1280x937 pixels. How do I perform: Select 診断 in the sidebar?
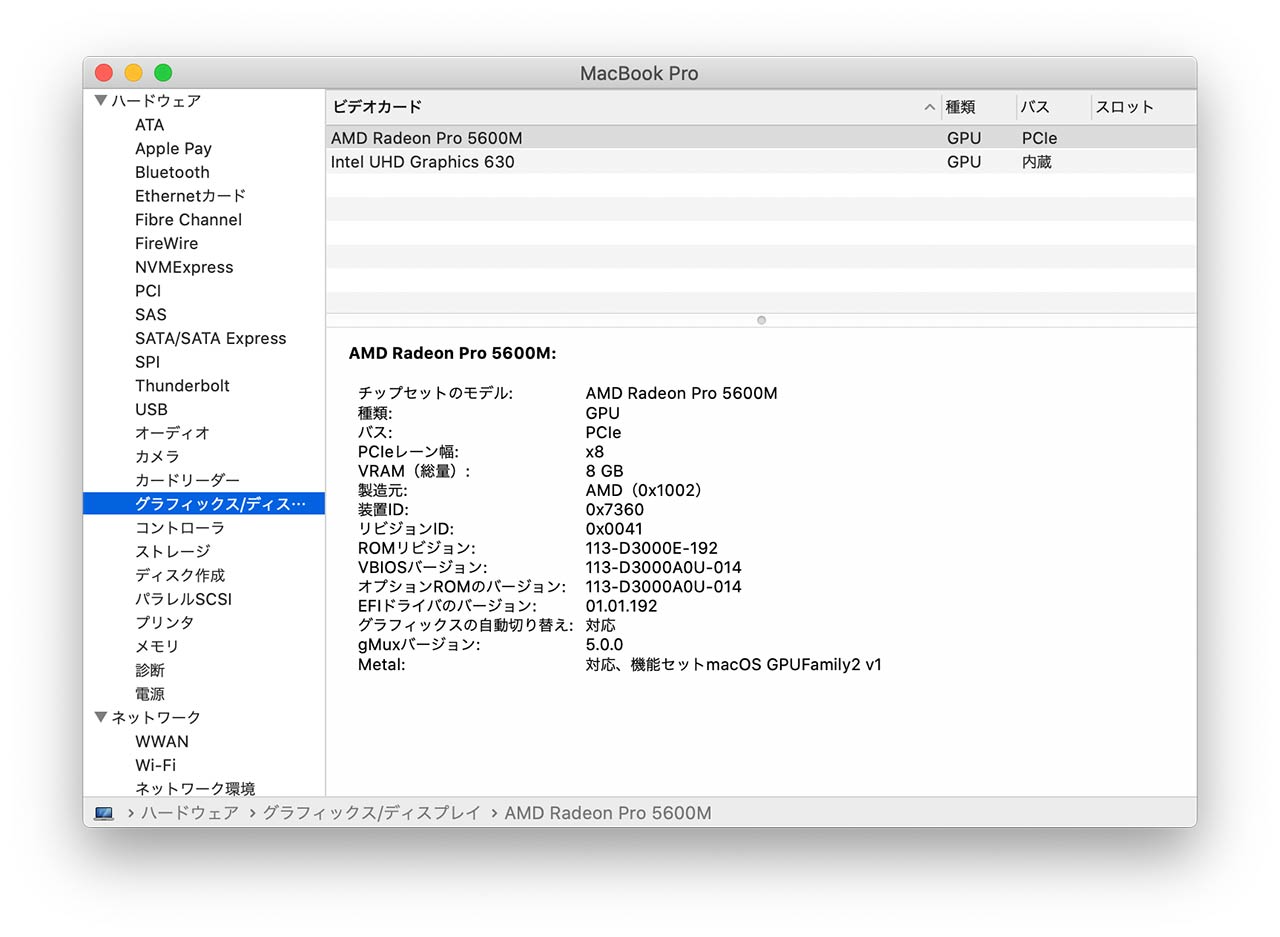coord(150,670)
